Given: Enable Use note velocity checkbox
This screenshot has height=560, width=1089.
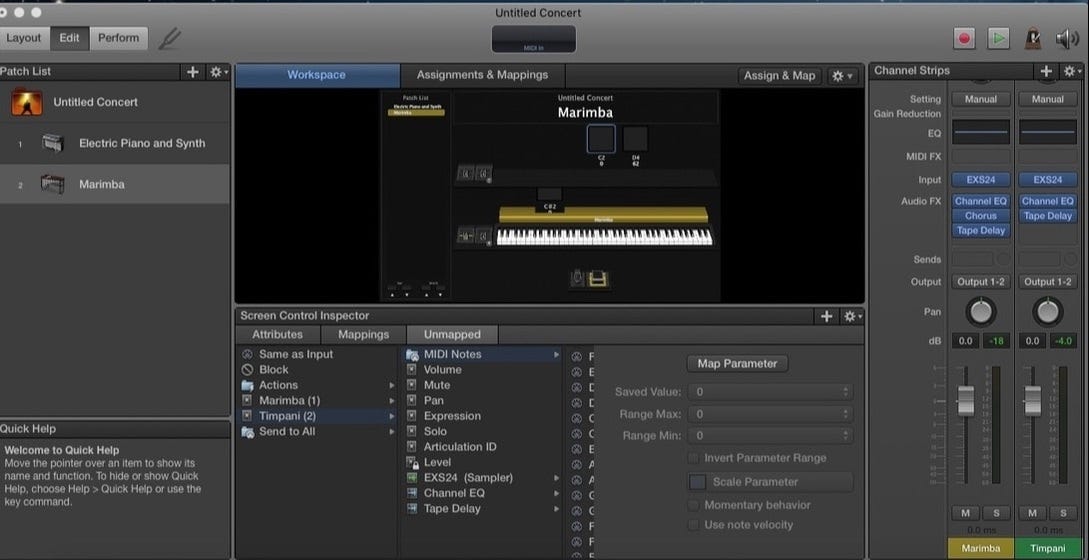Looking at the screenshot, I should (x=694, y=525).
